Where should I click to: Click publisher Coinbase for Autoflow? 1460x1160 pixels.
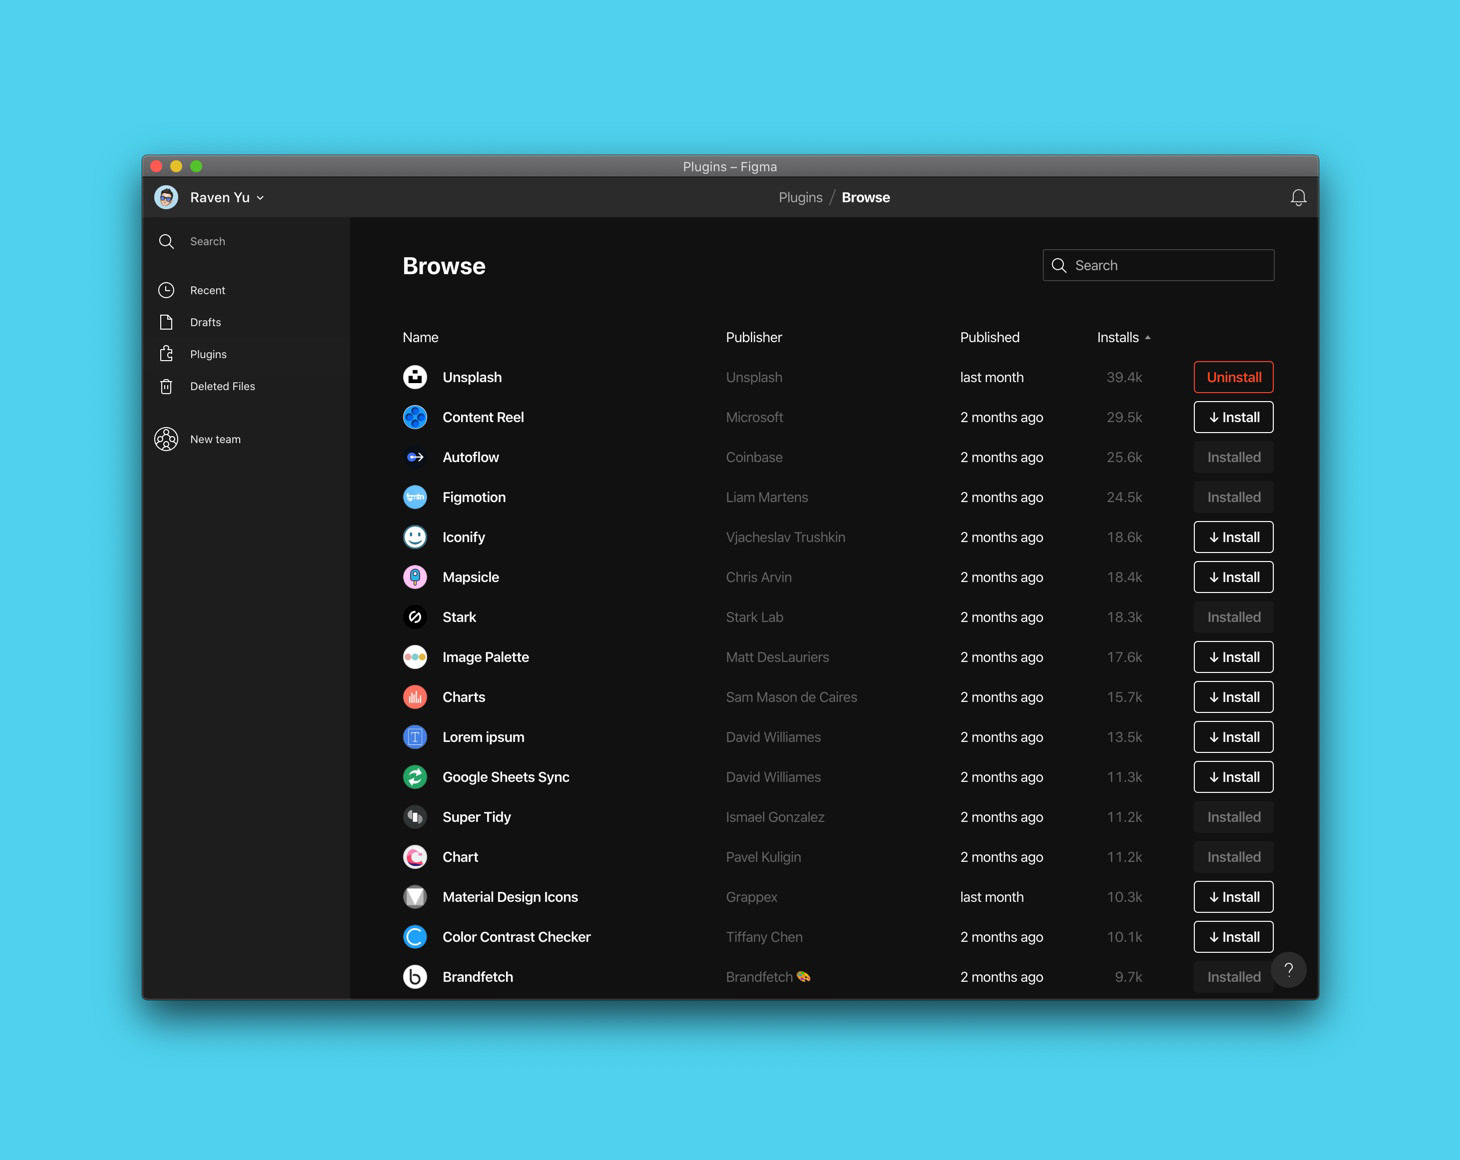pos(754,457)
